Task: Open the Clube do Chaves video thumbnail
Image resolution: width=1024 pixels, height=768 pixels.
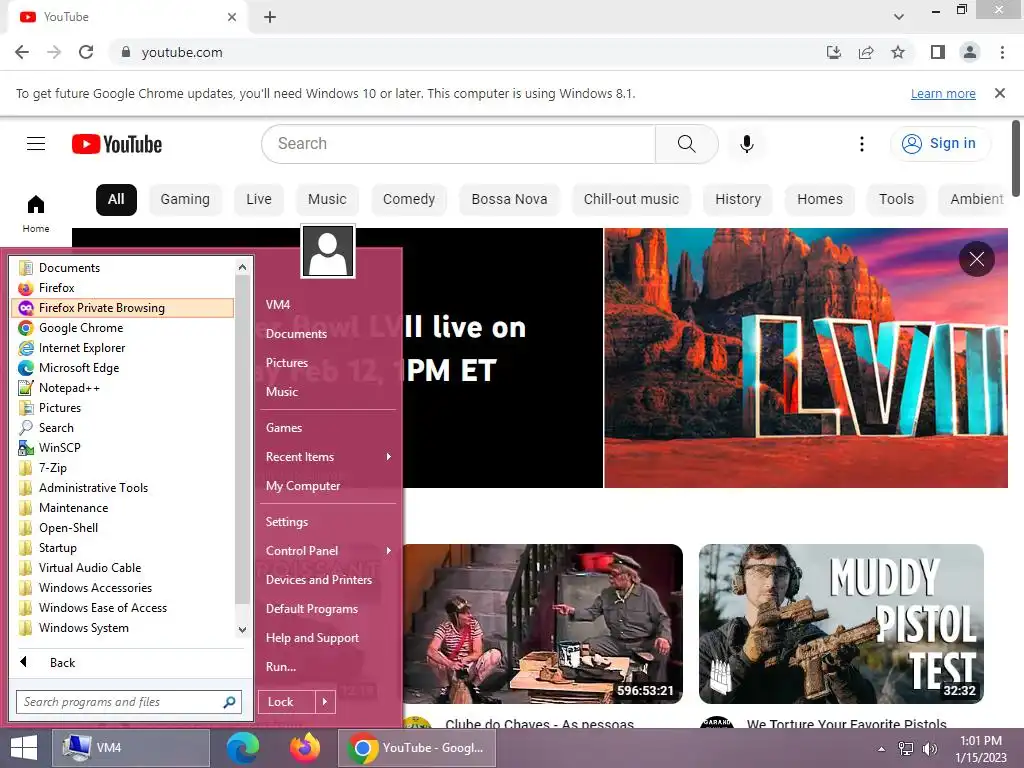Action: [x=543, y=624]
